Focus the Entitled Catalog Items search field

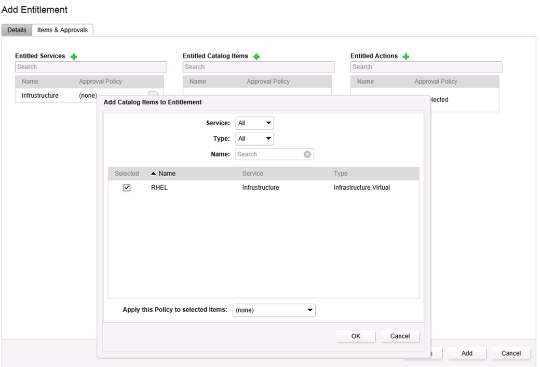pos(259,67)
